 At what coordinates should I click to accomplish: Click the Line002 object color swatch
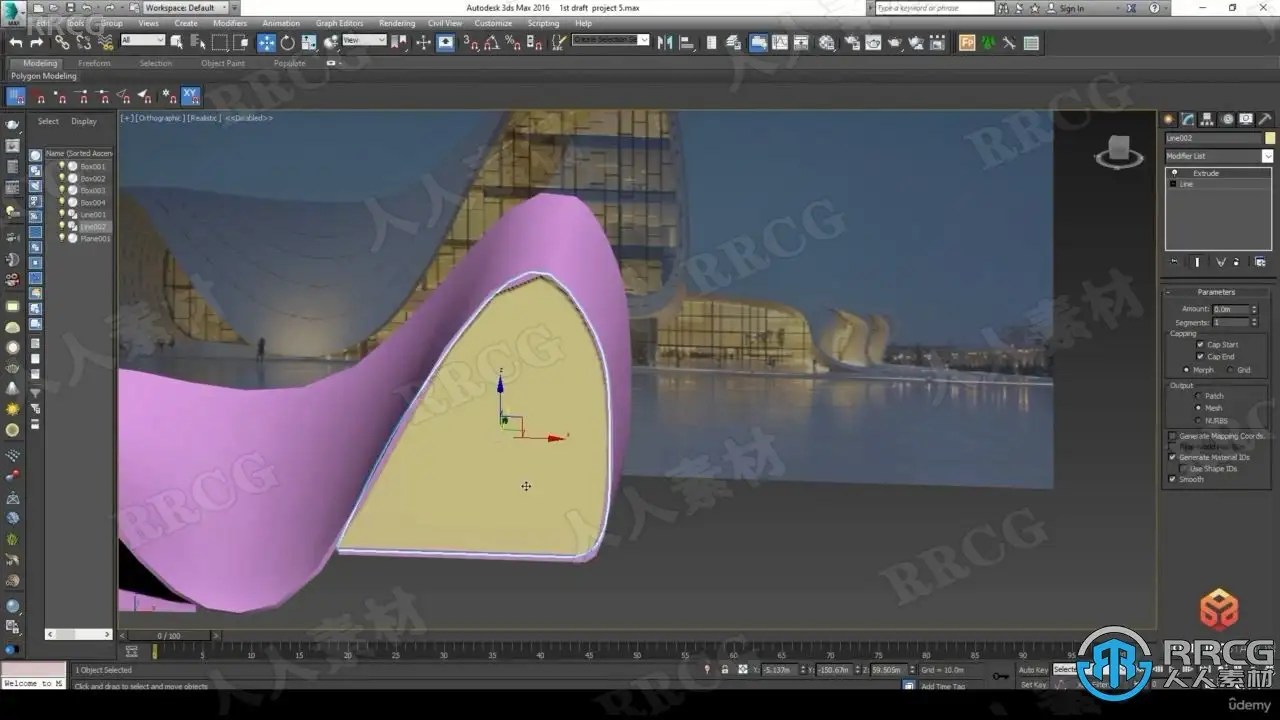point(1270,138)
